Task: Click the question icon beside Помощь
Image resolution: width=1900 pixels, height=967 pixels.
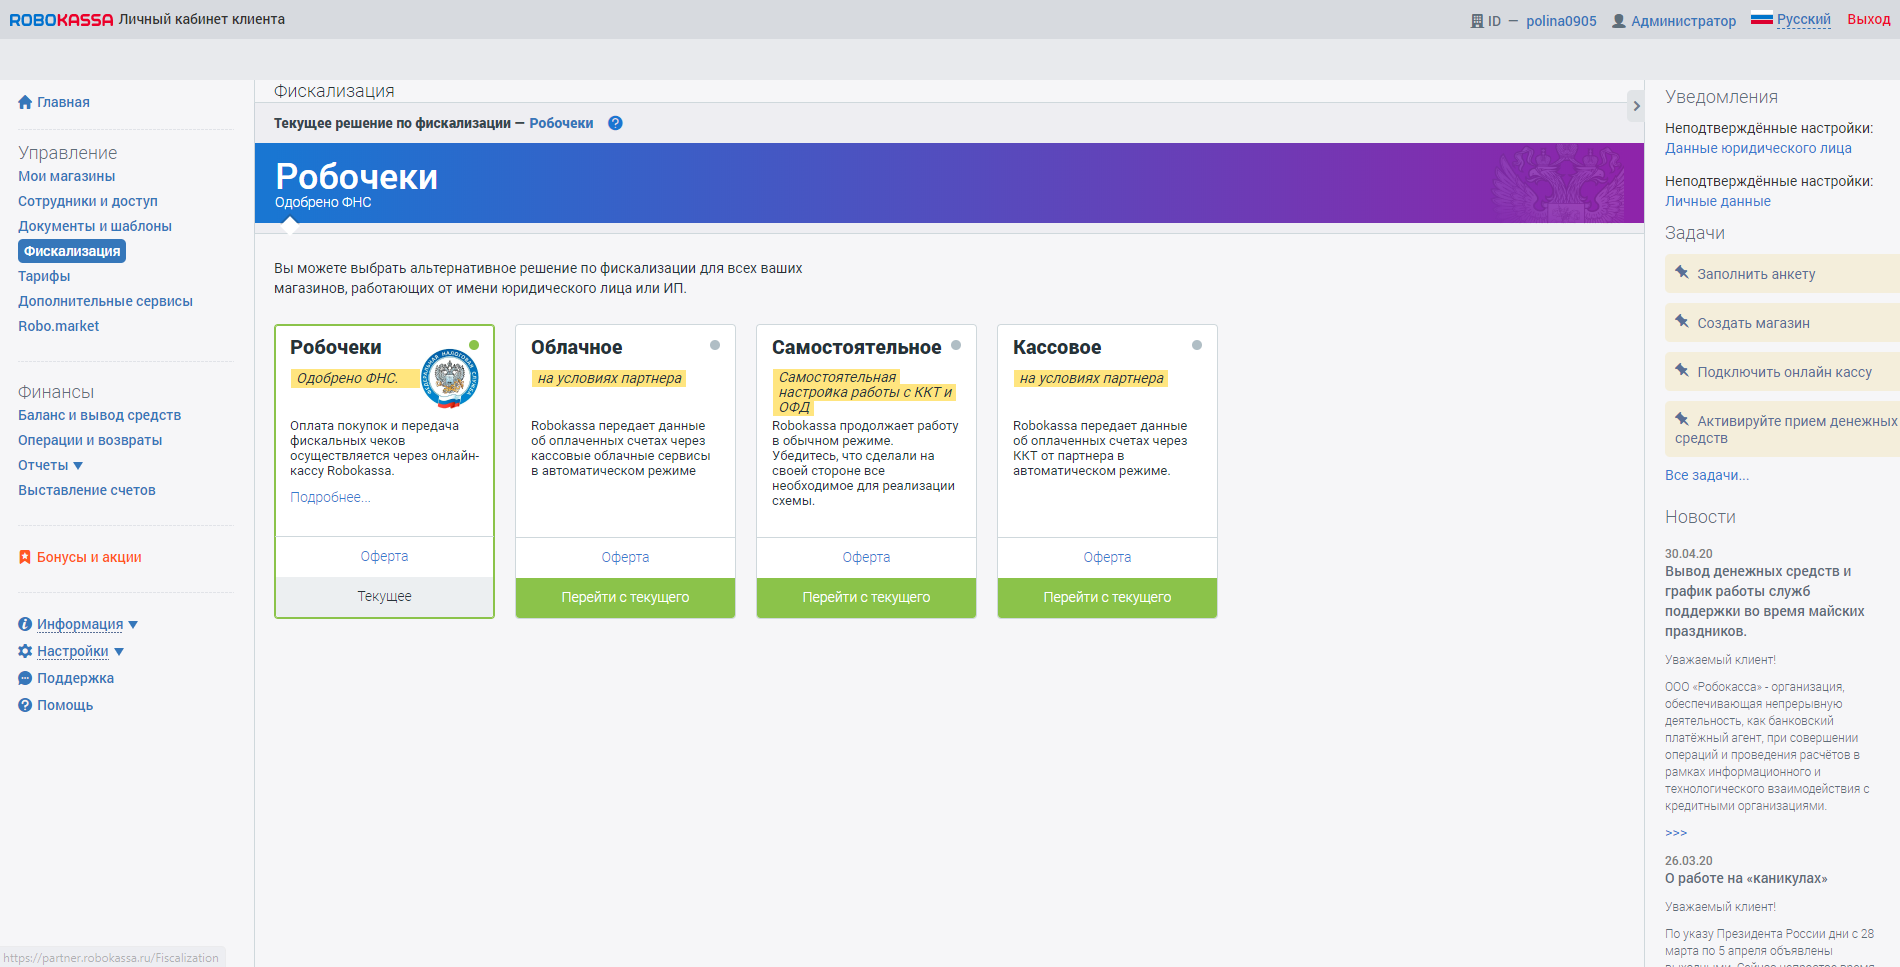Action: [x=25, y=705]
